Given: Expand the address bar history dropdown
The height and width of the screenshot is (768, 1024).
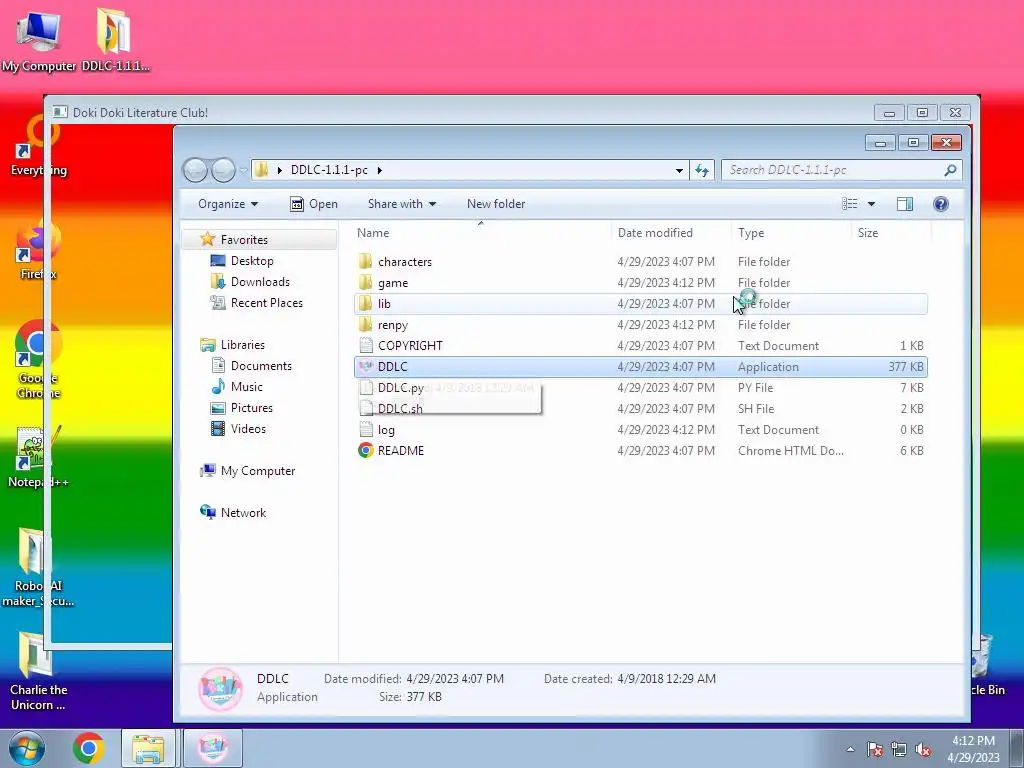Looking at the screenshot, I should pyautogui.click(x=679, y=170).
